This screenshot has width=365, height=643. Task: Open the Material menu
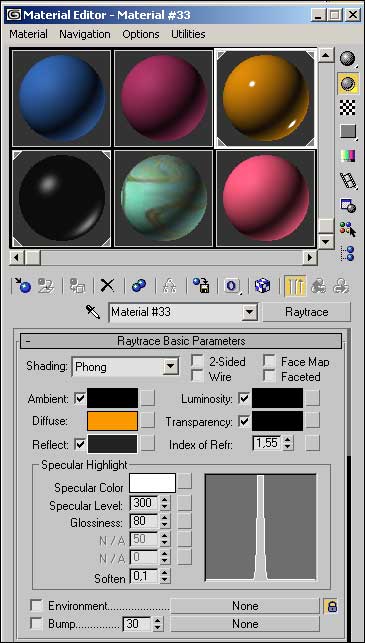28,34
